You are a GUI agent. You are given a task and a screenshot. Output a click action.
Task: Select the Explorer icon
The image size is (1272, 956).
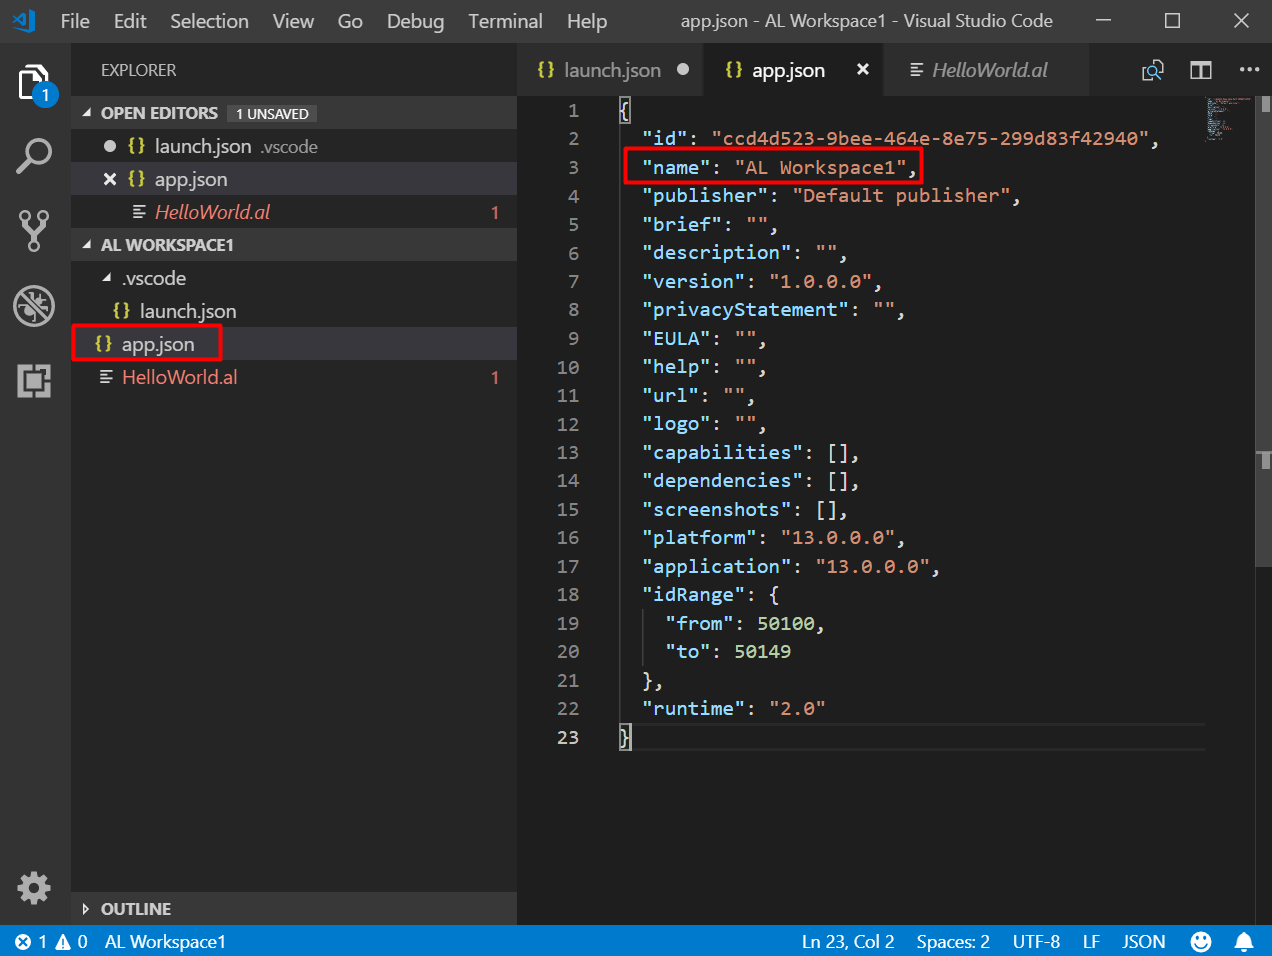(34, 84)
